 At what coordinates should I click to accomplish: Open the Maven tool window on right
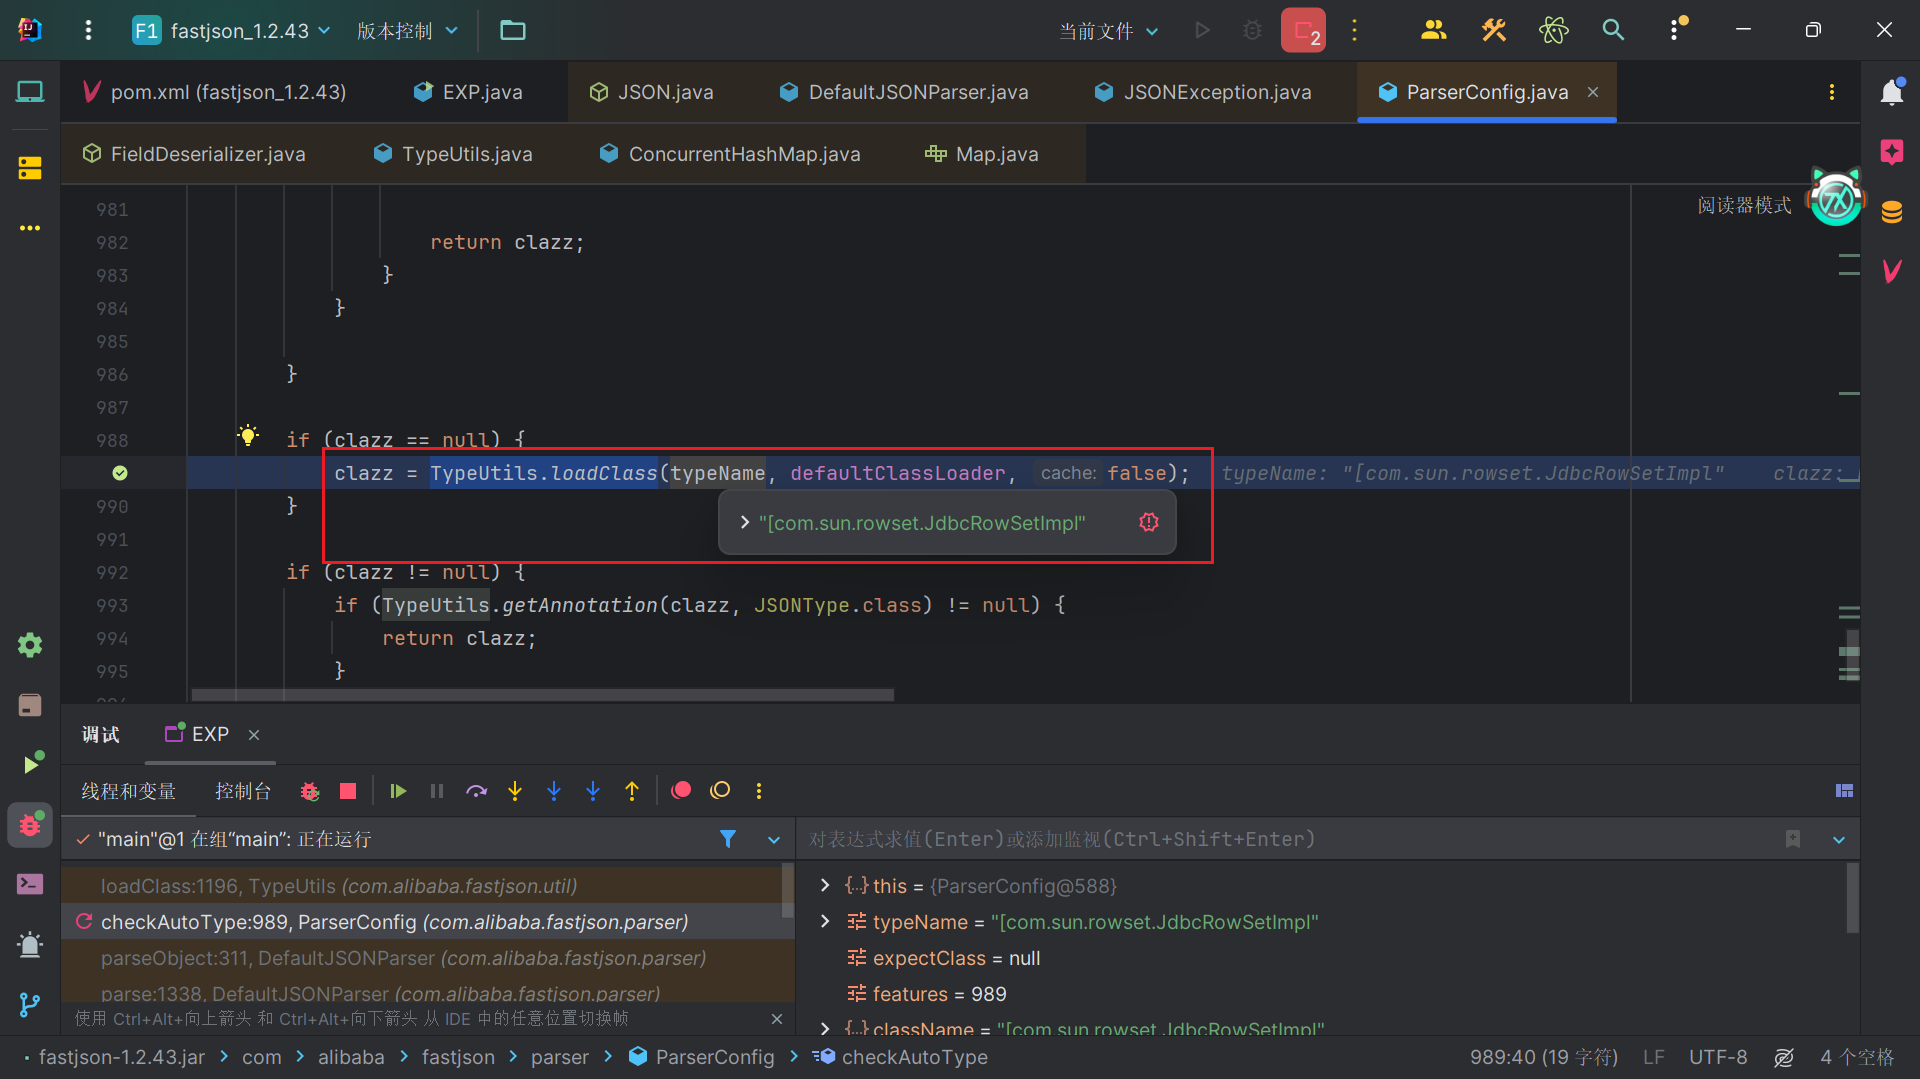[x=1891, y=271]
